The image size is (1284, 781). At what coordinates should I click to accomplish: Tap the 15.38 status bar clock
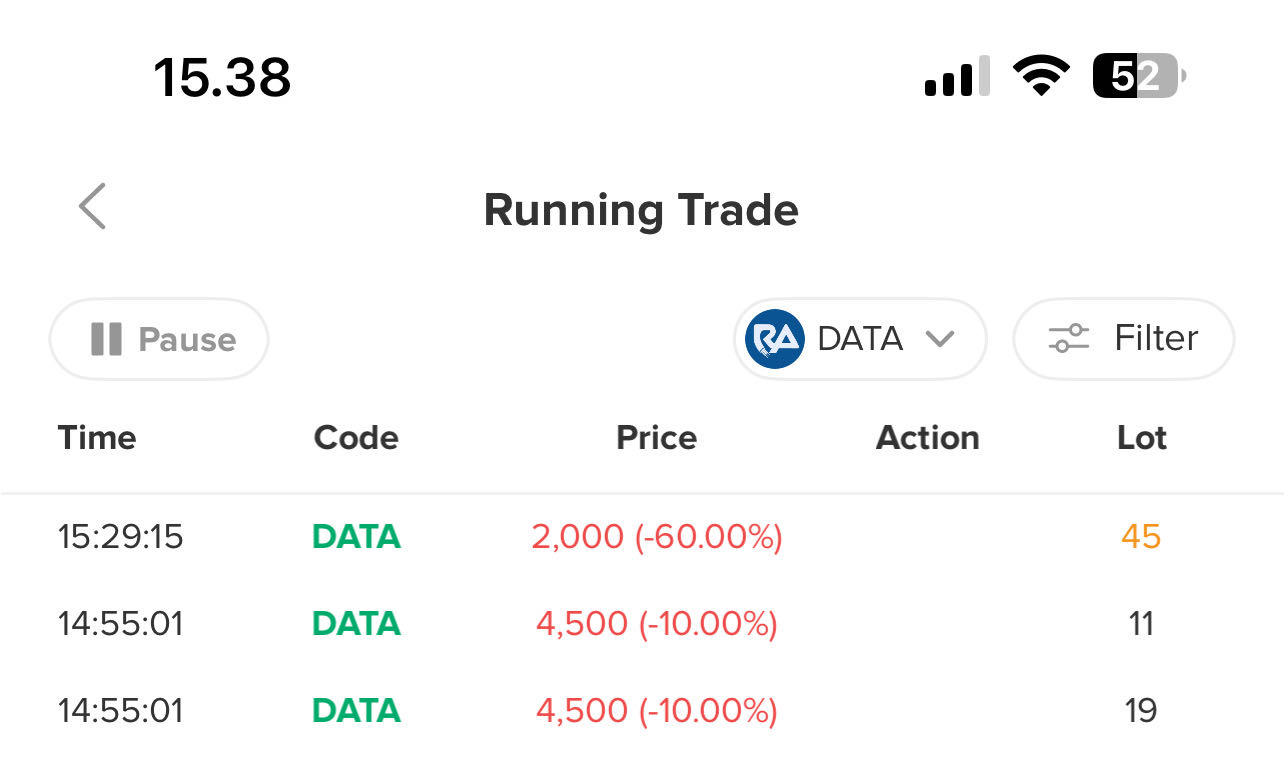[222, 77]
